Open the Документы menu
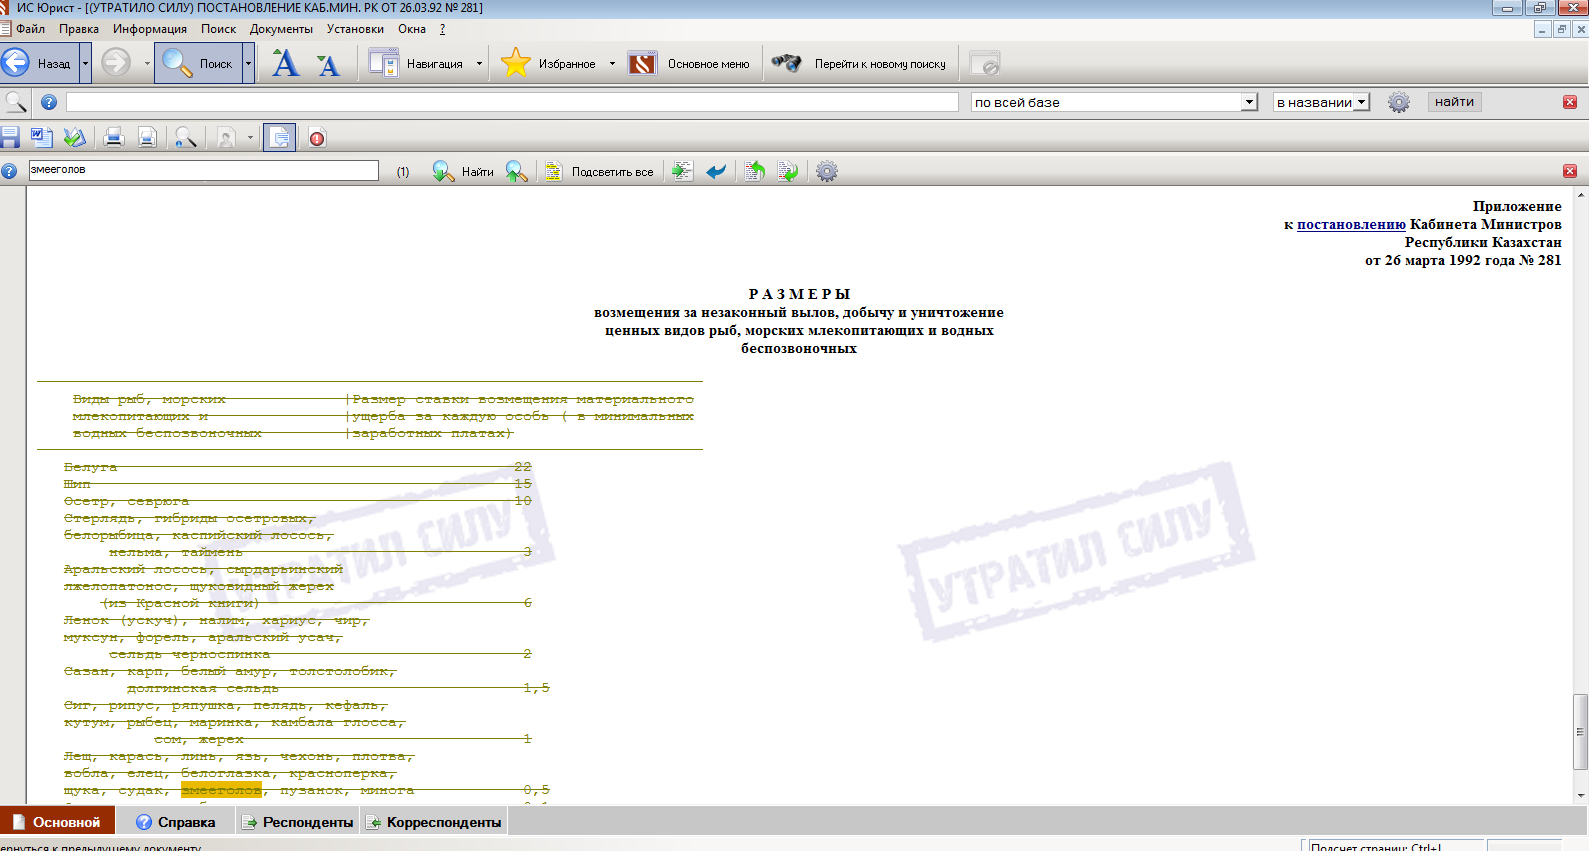This screenshot has width=1589, height=851. coord(281,29)
